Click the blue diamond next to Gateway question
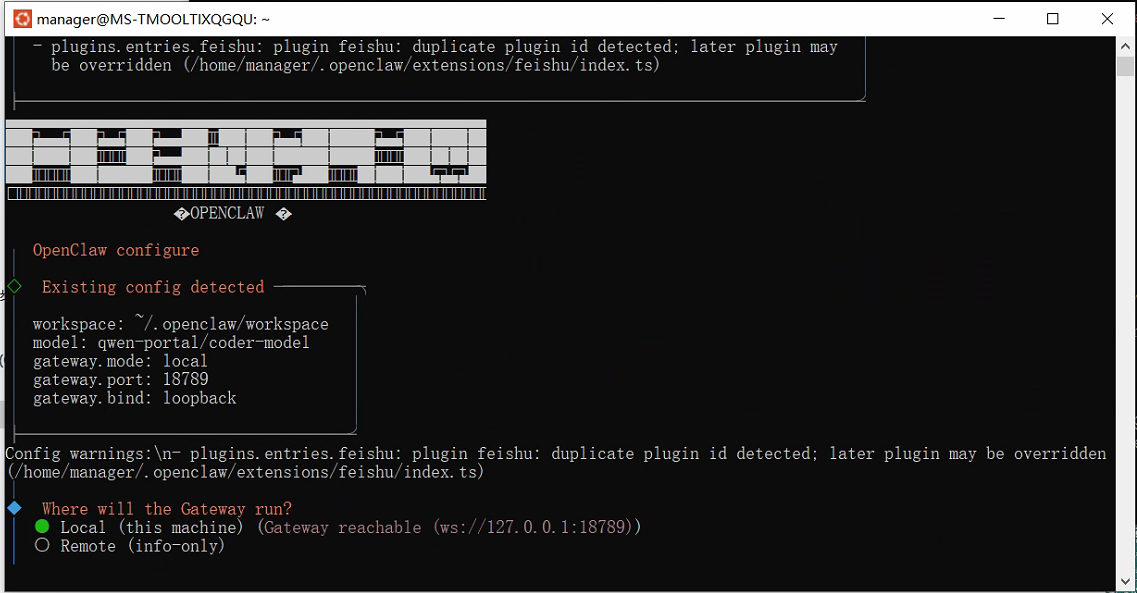Viewport: 1137px width, 593px height. coord(15,508)
